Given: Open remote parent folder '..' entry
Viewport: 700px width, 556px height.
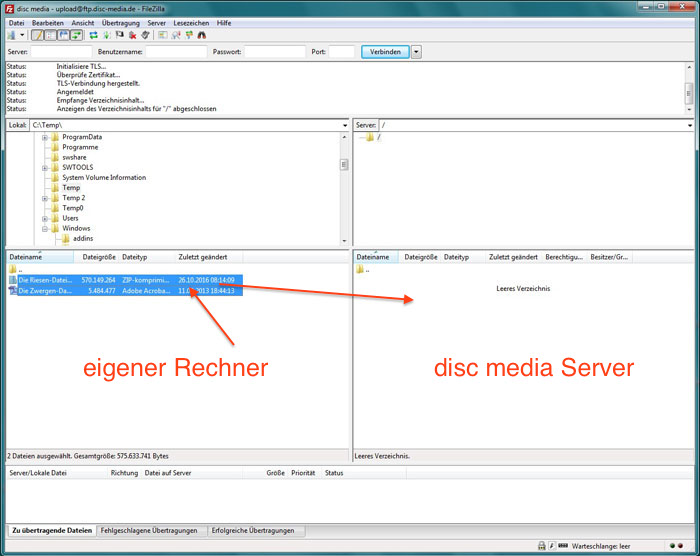Looking at the screenshot, I should (362, 269).
